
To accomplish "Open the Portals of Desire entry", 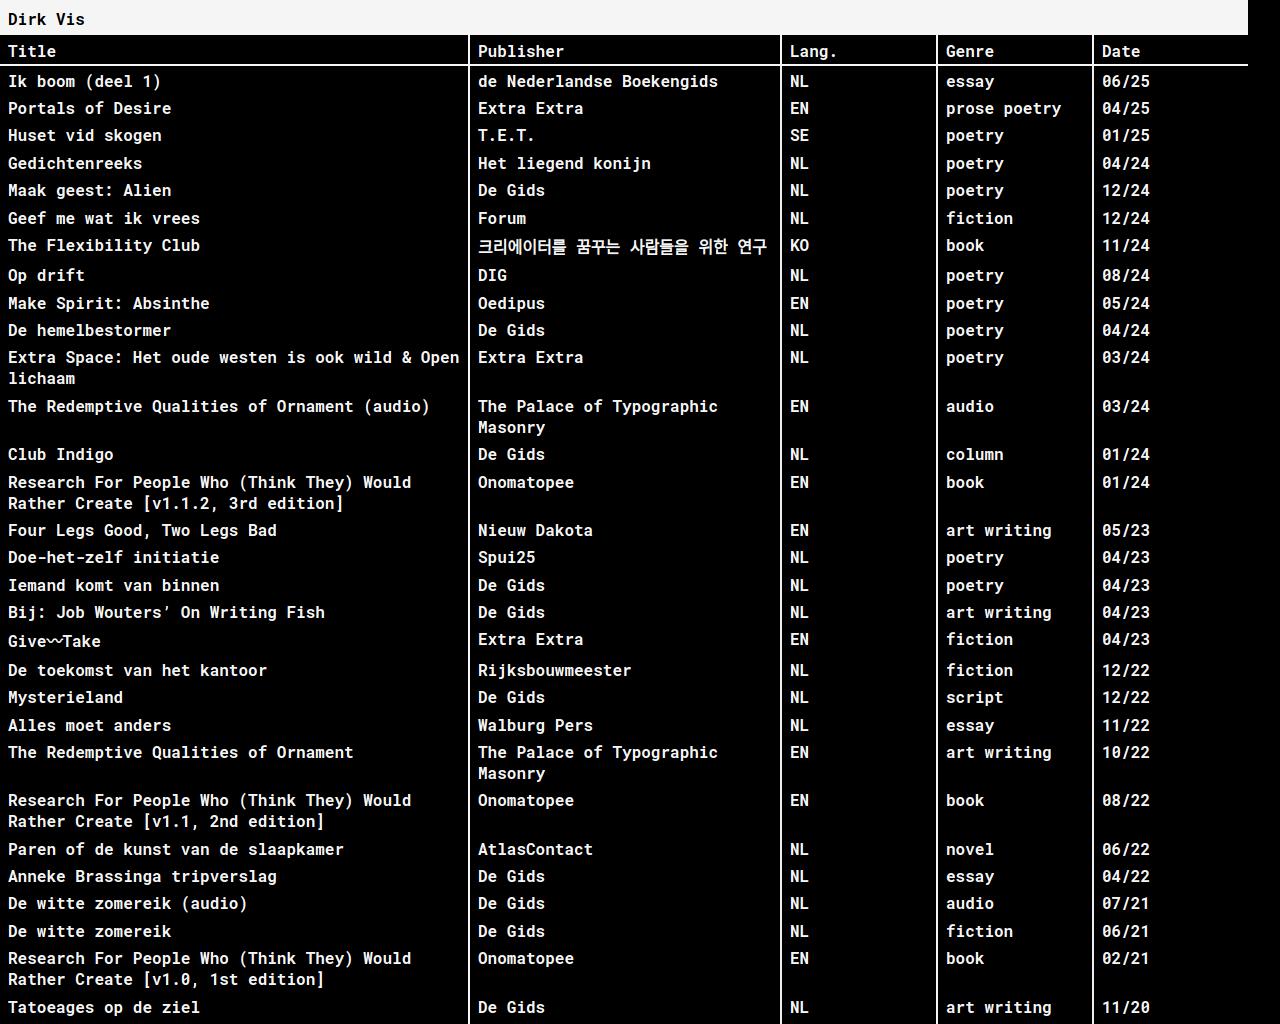I will (89, 108).
